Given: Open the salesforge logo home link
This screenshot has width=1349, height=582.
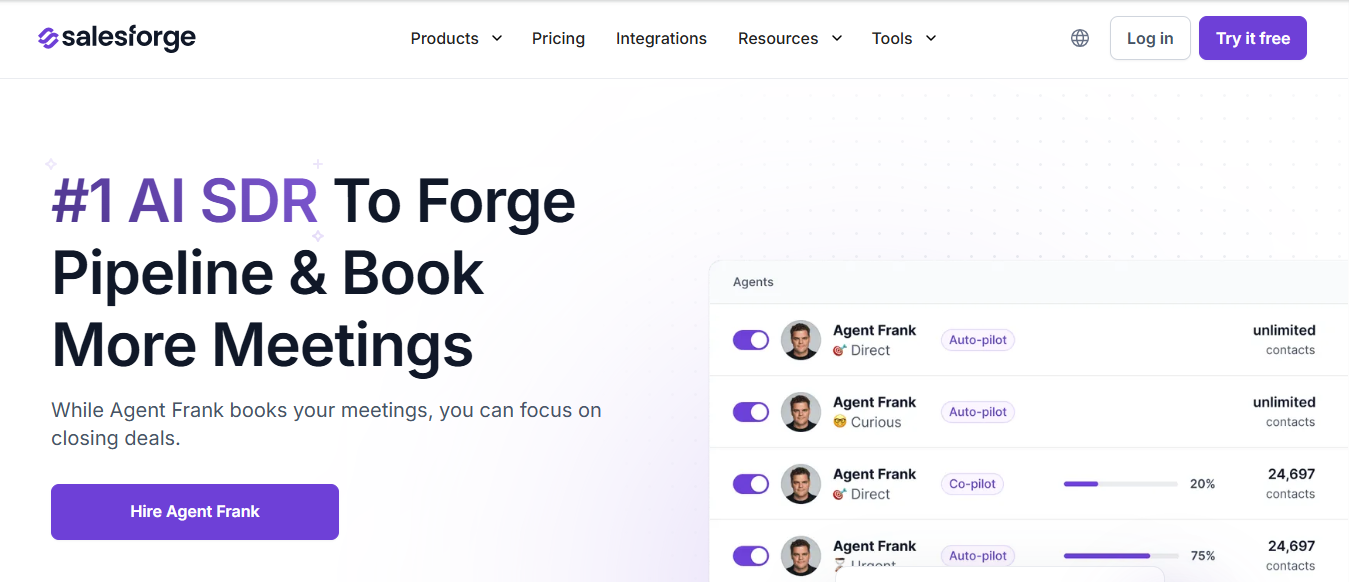Looking at the screenshot, I should (x=117, y=38).
